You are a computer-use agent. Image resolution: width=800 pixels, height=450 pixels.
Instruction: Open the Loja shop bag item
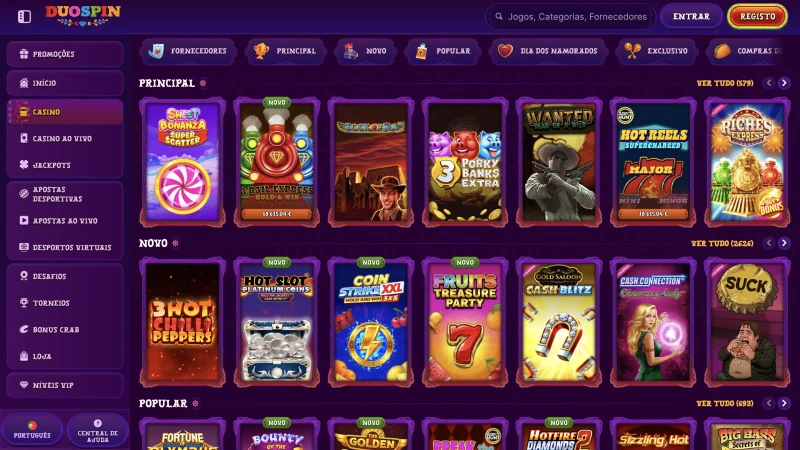pos(65,356)
